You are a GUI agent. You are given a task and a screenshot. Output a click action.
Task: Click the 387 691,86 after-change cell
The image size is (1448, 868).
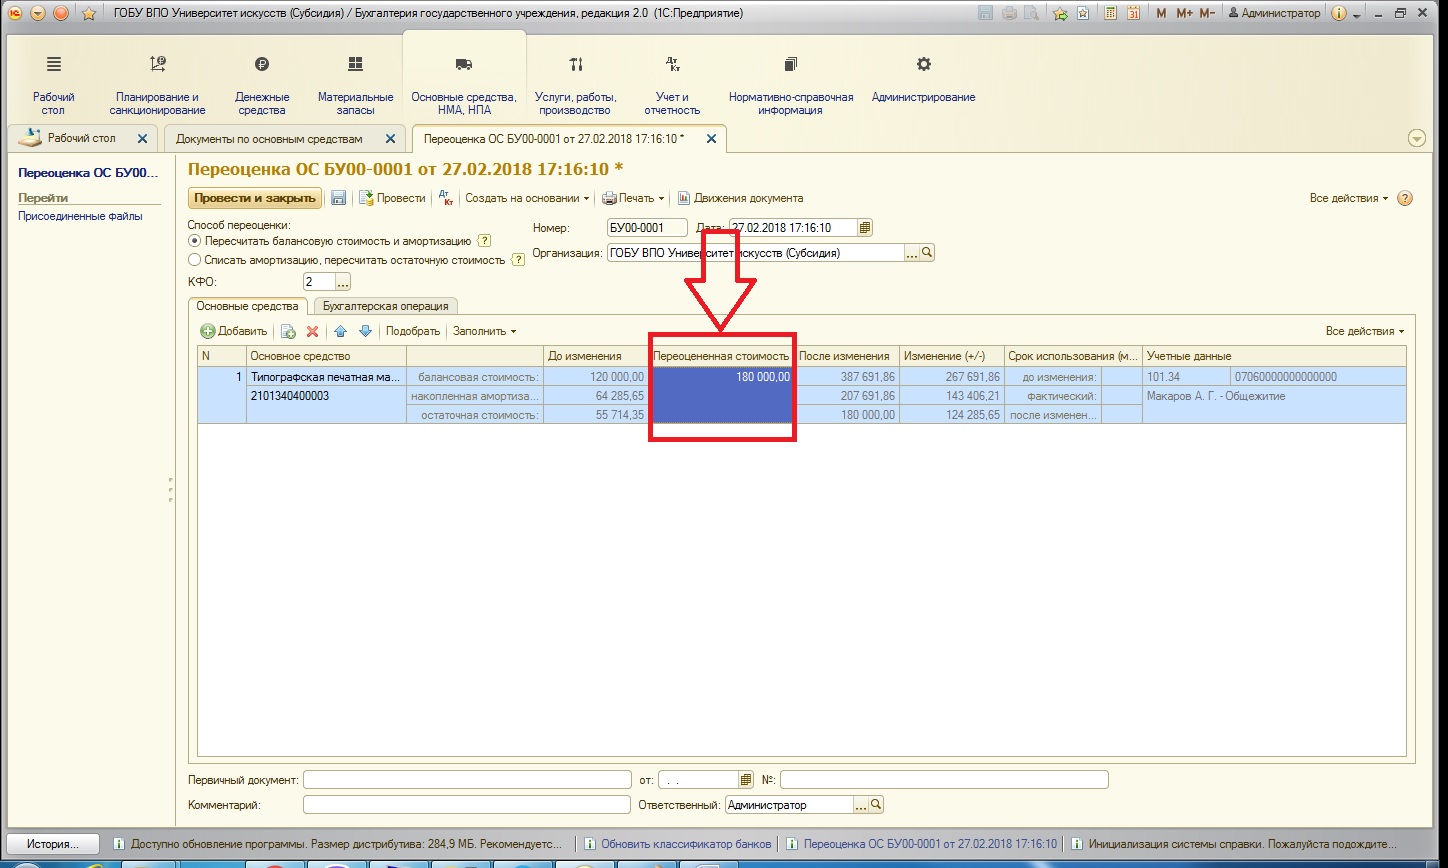coord(848,377)
